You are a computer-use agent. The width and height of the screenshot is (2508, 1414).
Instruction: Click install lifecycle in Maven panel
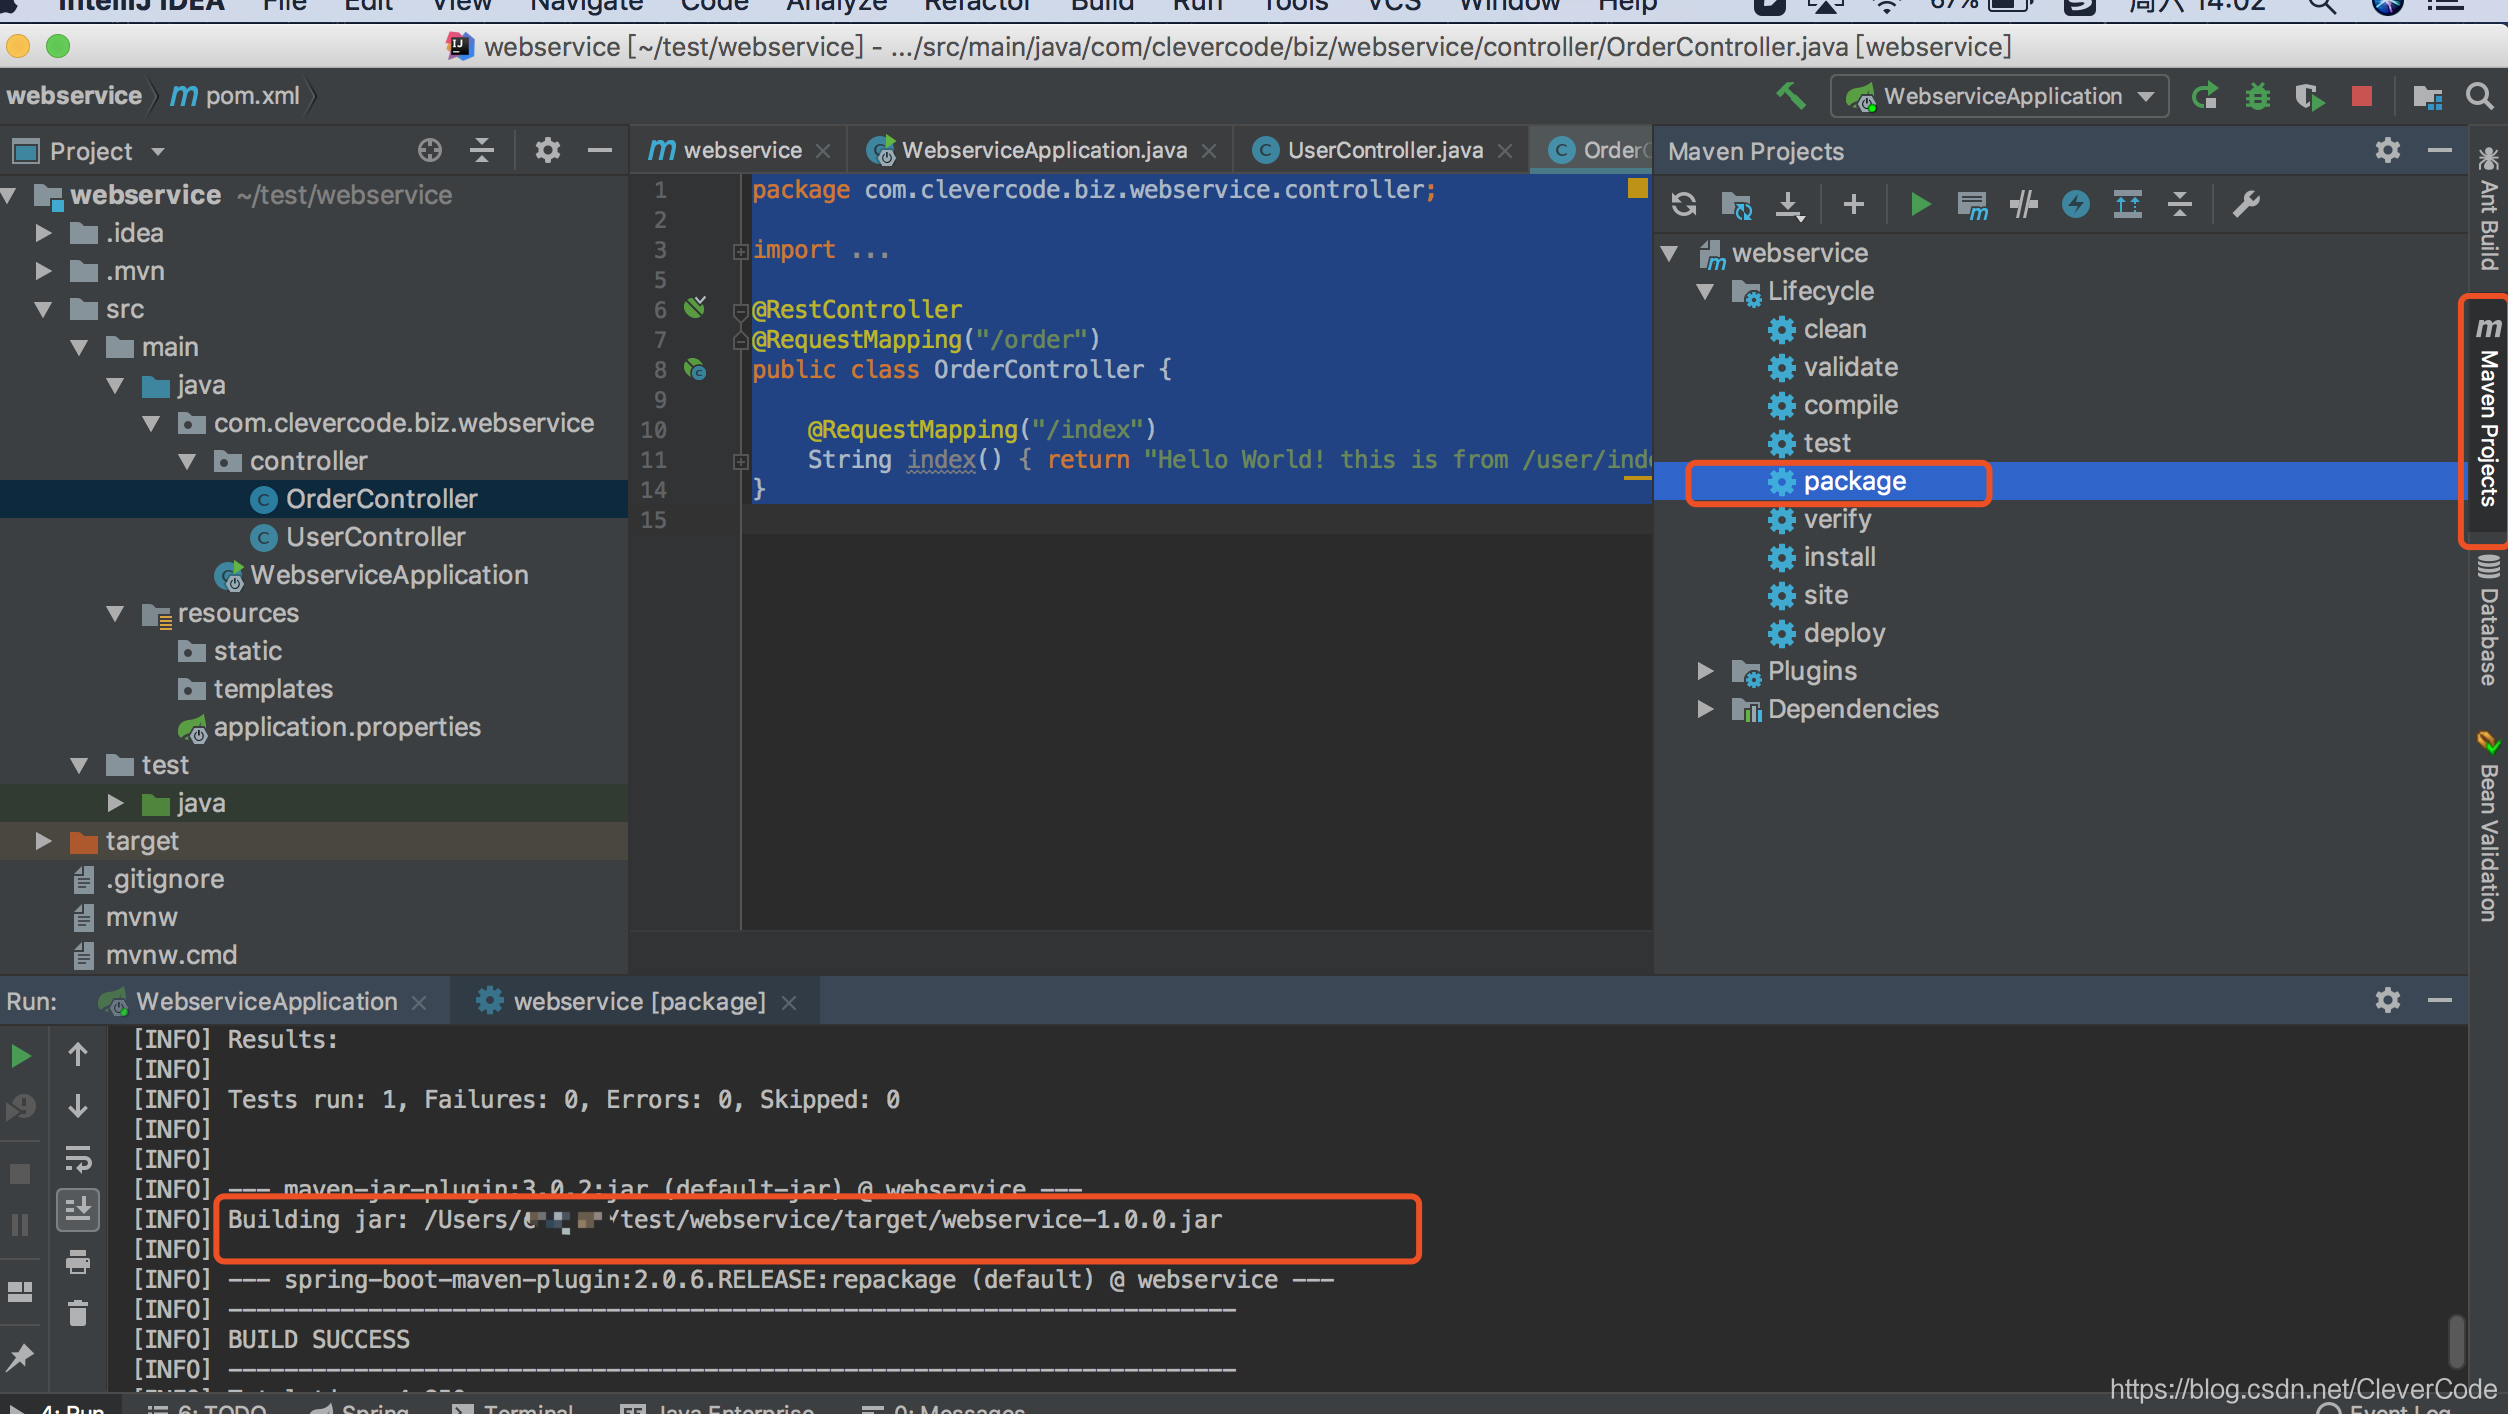click(x=1840, y=555)
